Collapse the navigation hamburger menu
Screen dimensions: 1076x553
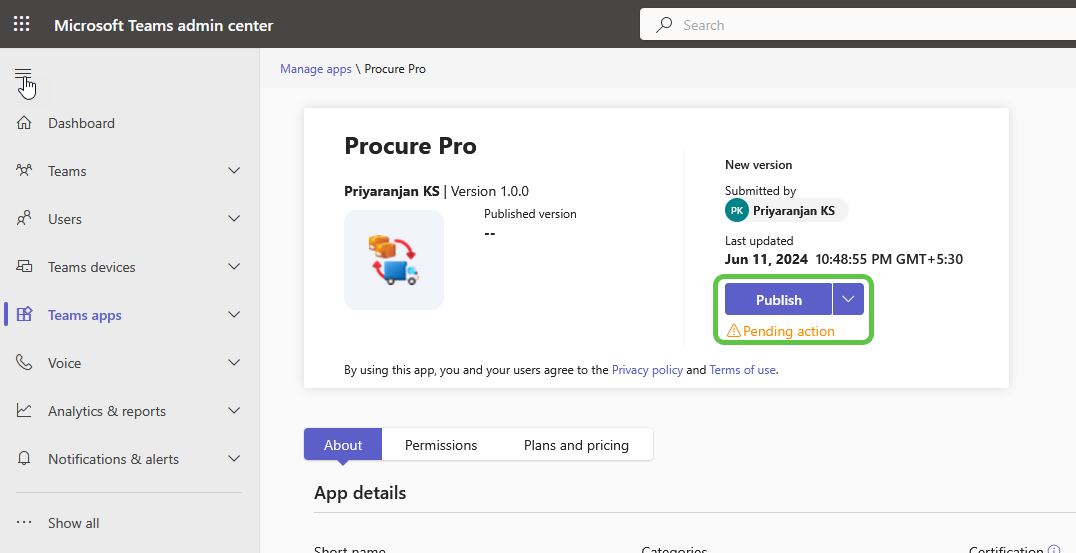(23, 76)
